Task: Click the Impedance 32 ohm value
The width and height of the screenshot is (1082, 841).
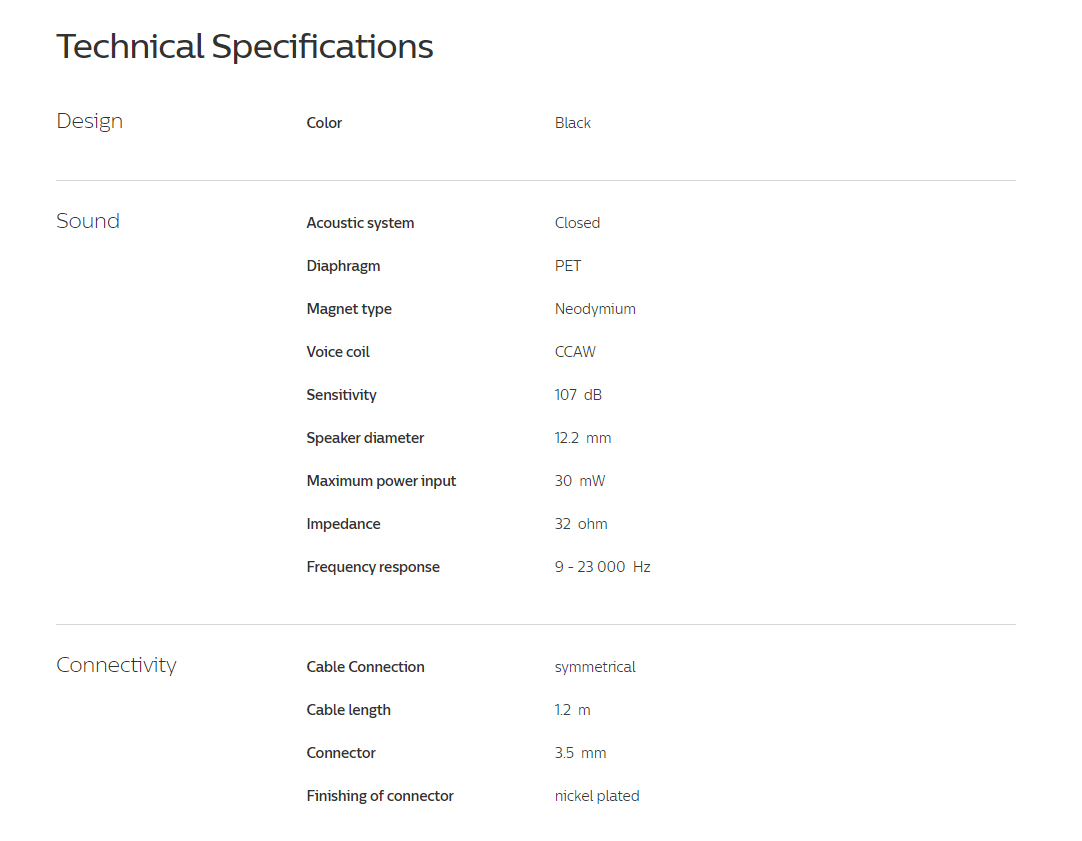Action: (581, 524)
